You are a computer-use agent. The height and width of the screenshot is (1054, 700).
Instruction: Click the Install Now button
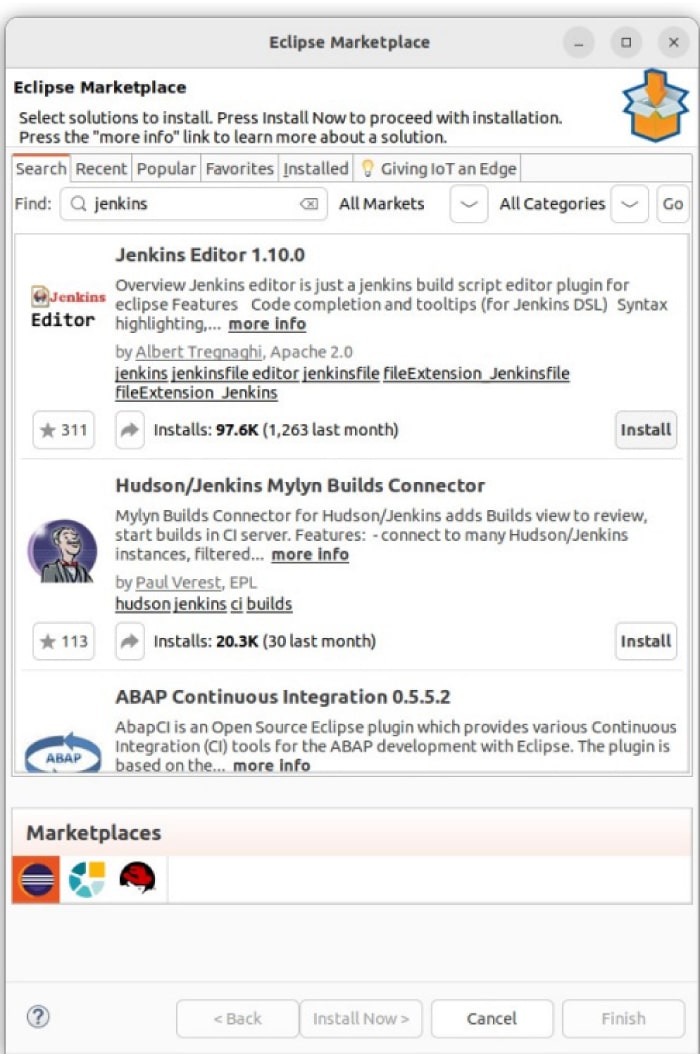361,1018
